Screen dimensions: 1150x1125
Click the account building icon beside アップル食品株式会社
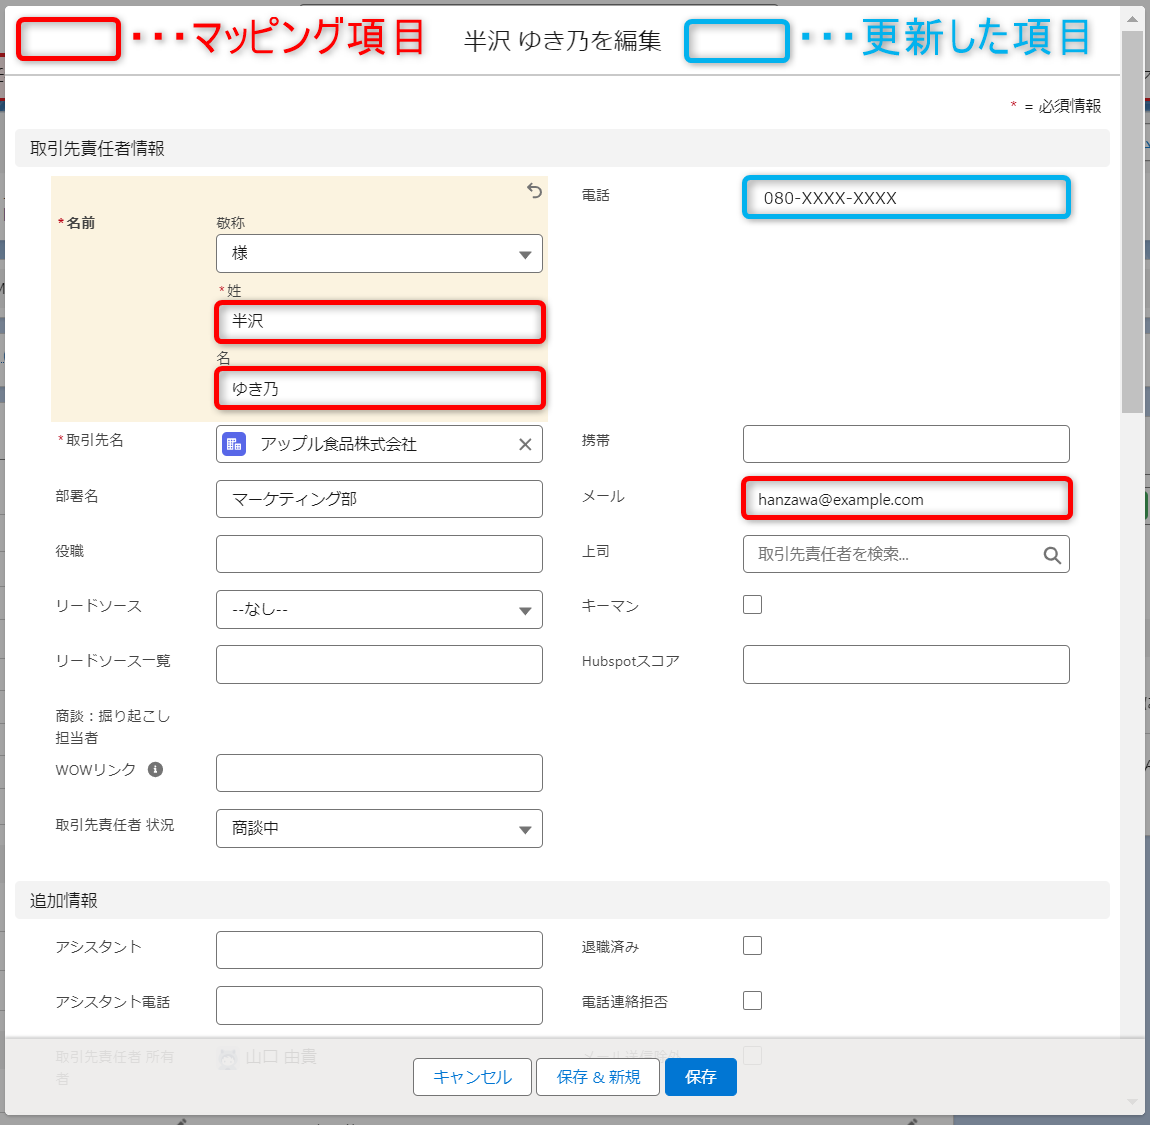tap(234, 444)
